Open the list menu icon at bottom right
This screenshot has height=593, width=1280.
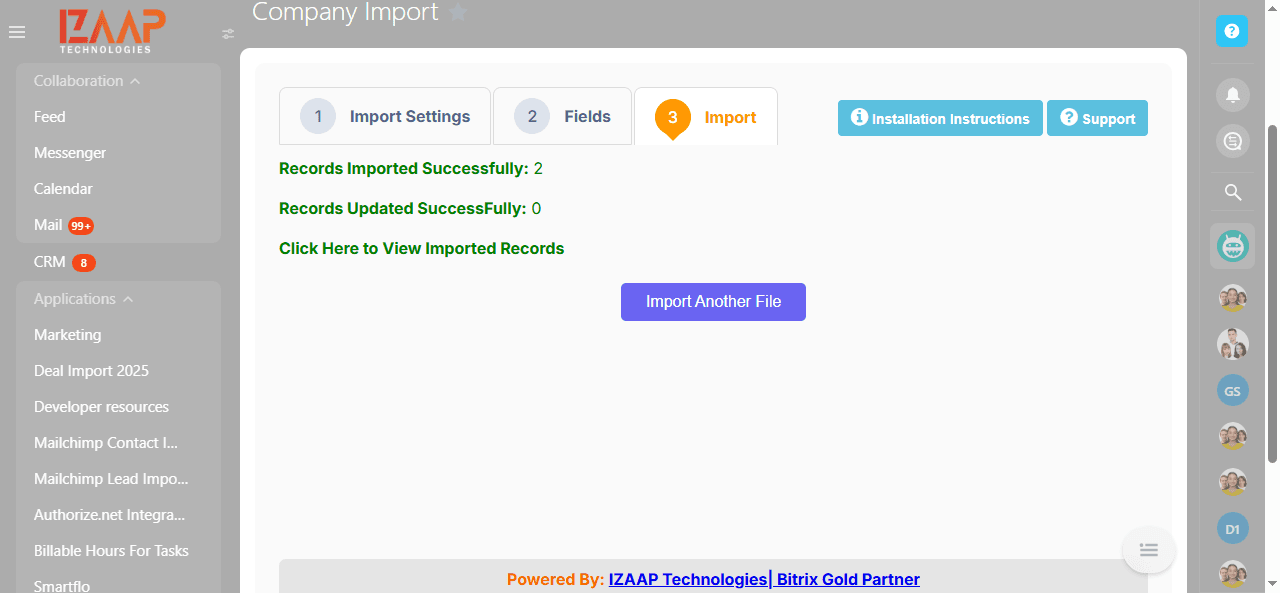[x=1148, y=549]
